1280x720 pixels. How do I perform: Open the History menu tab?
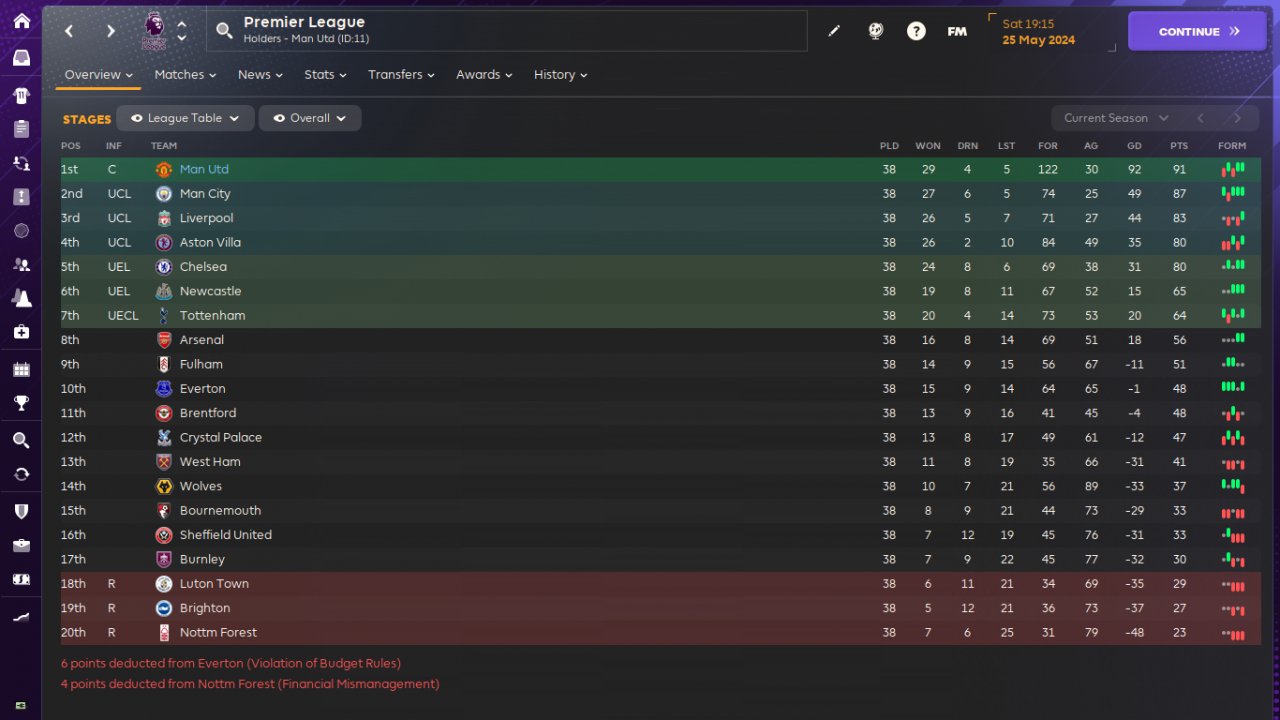point(560,75)
